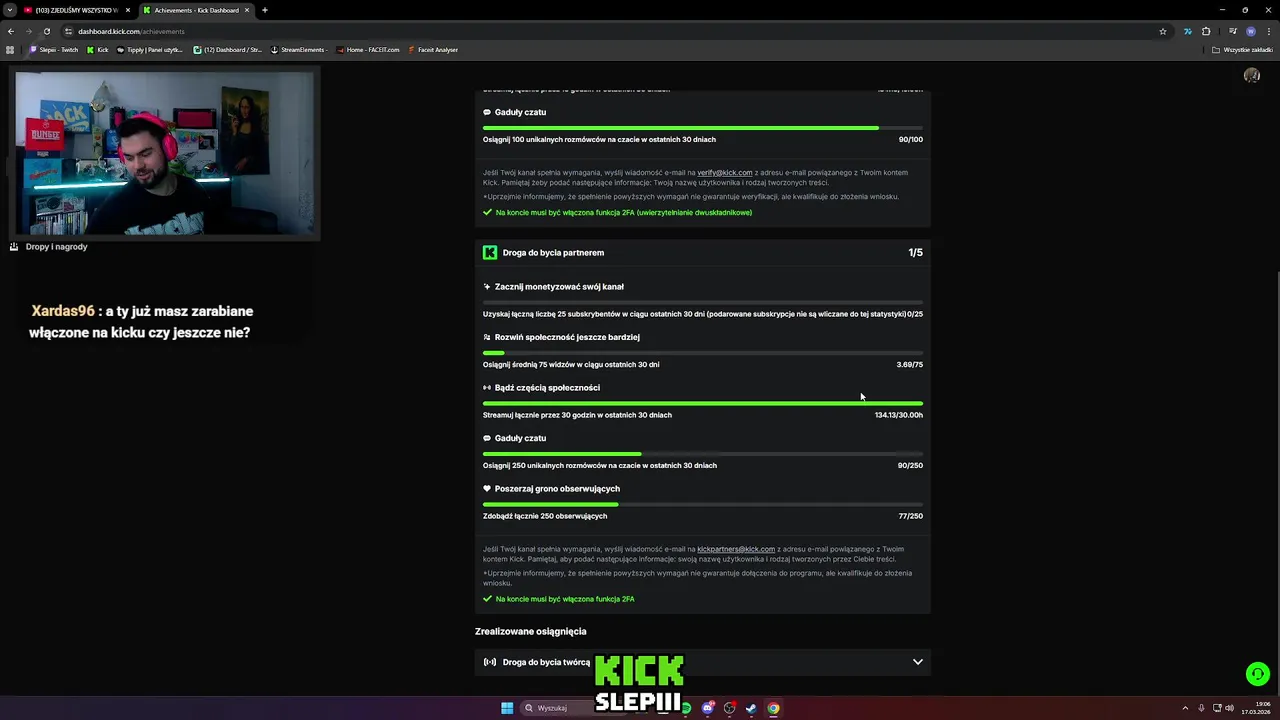This screenshot has width=1280, height=720.
Task: Open the Kick bookmark
Action: click(x=98, y=50)
